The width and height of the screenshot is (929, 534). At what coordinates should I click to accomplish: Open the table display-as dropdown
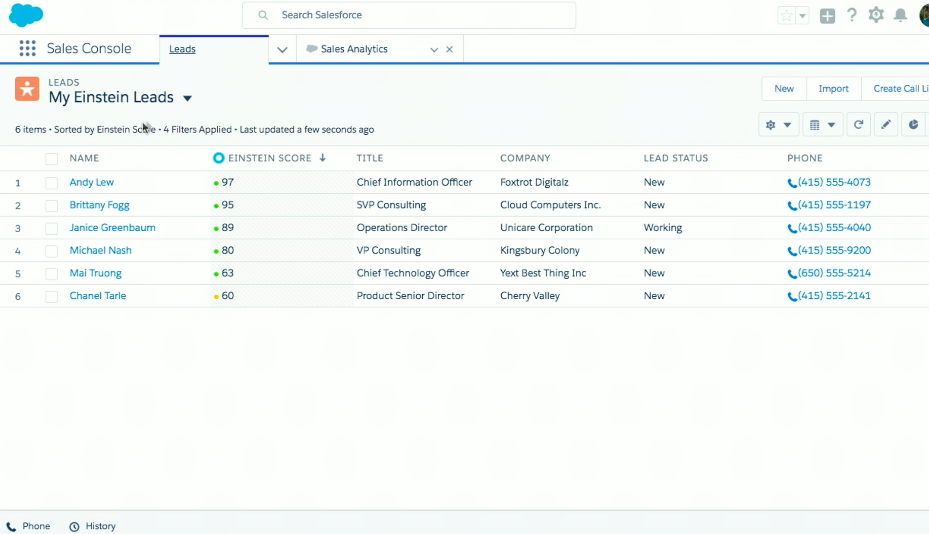pyautogui.click(x=822, y=125)
